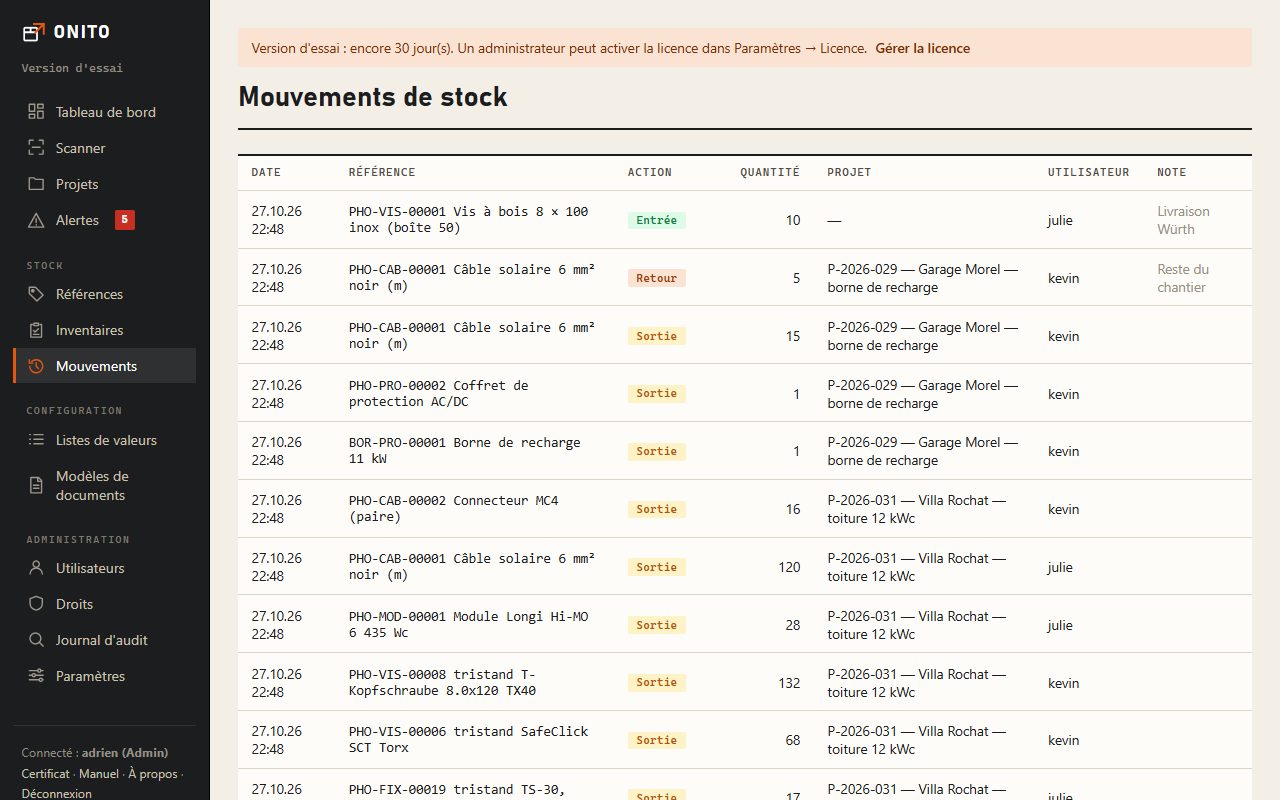Click the Listes de valeurs list icon
The image size is (1280, 800).
click(x=36, y=440)
